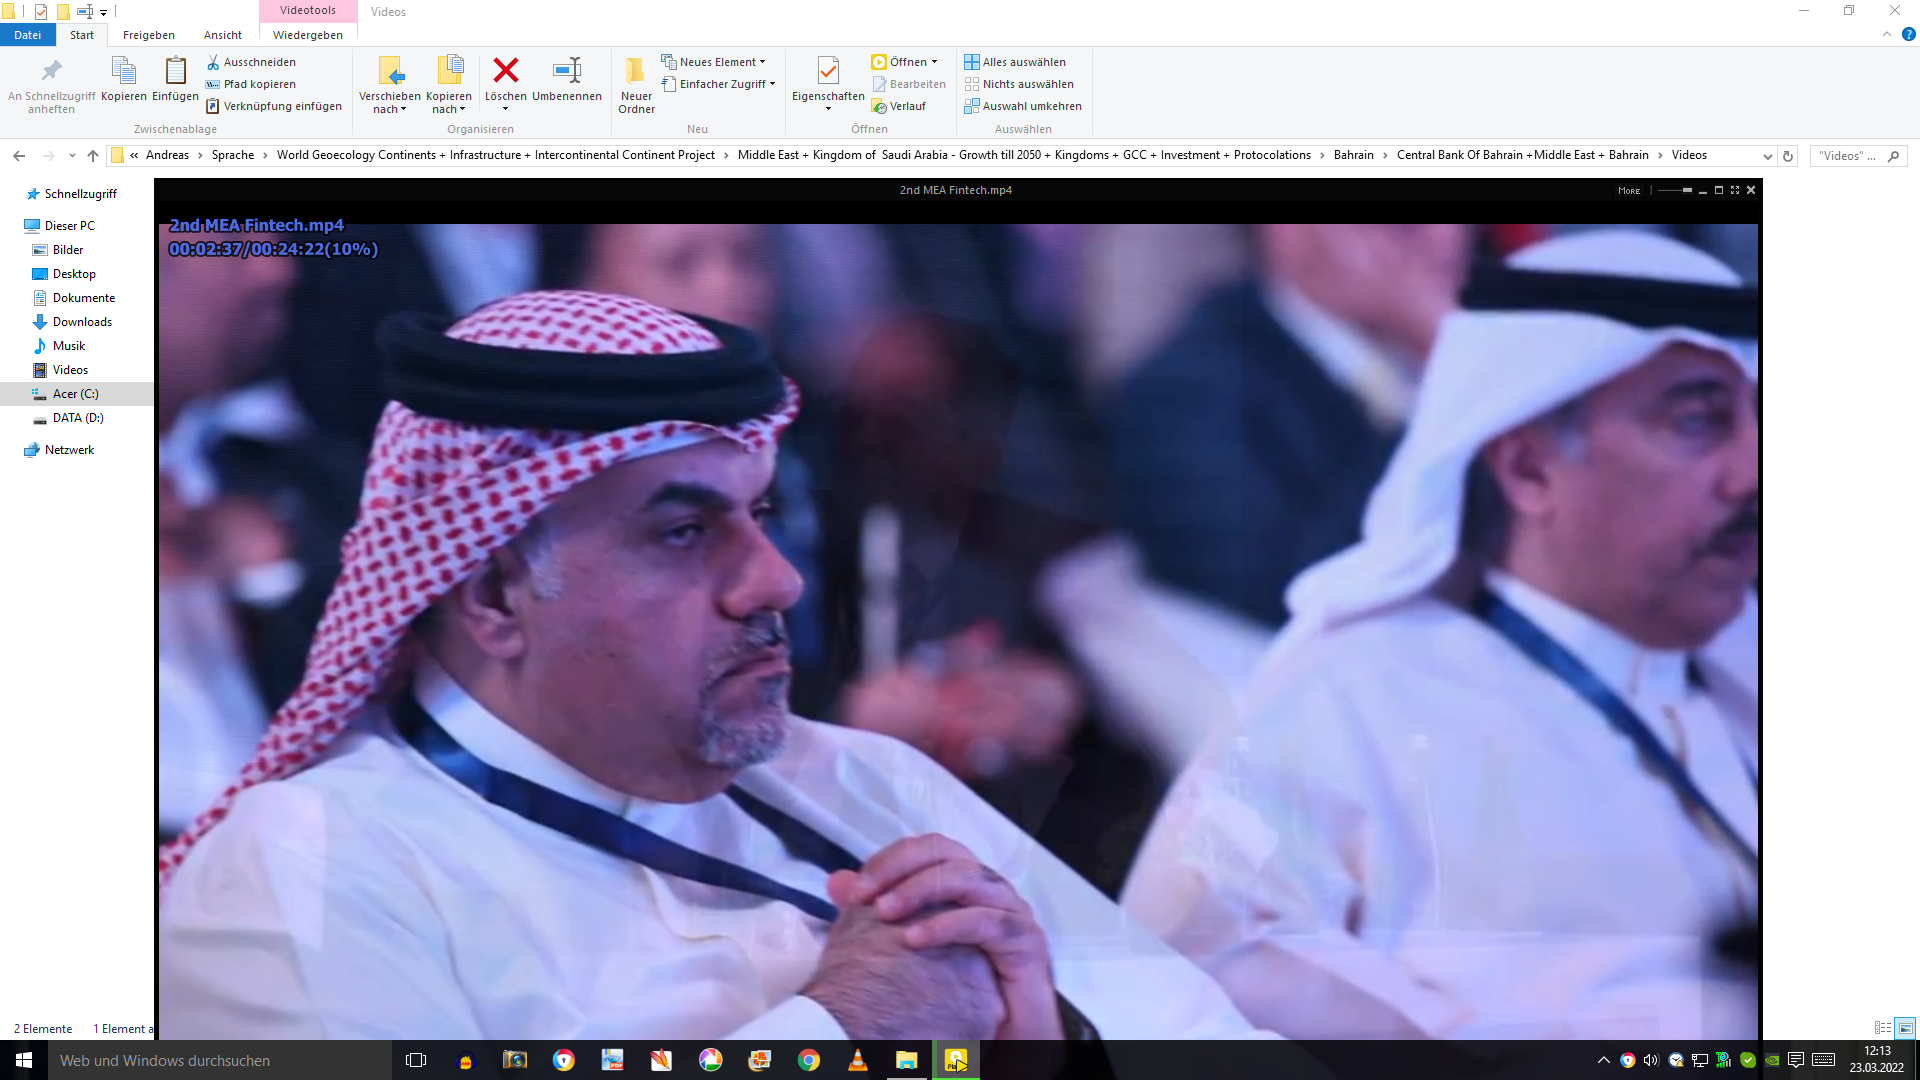Create a Neuer Ordner
1920x1080 pixels.
636,85
